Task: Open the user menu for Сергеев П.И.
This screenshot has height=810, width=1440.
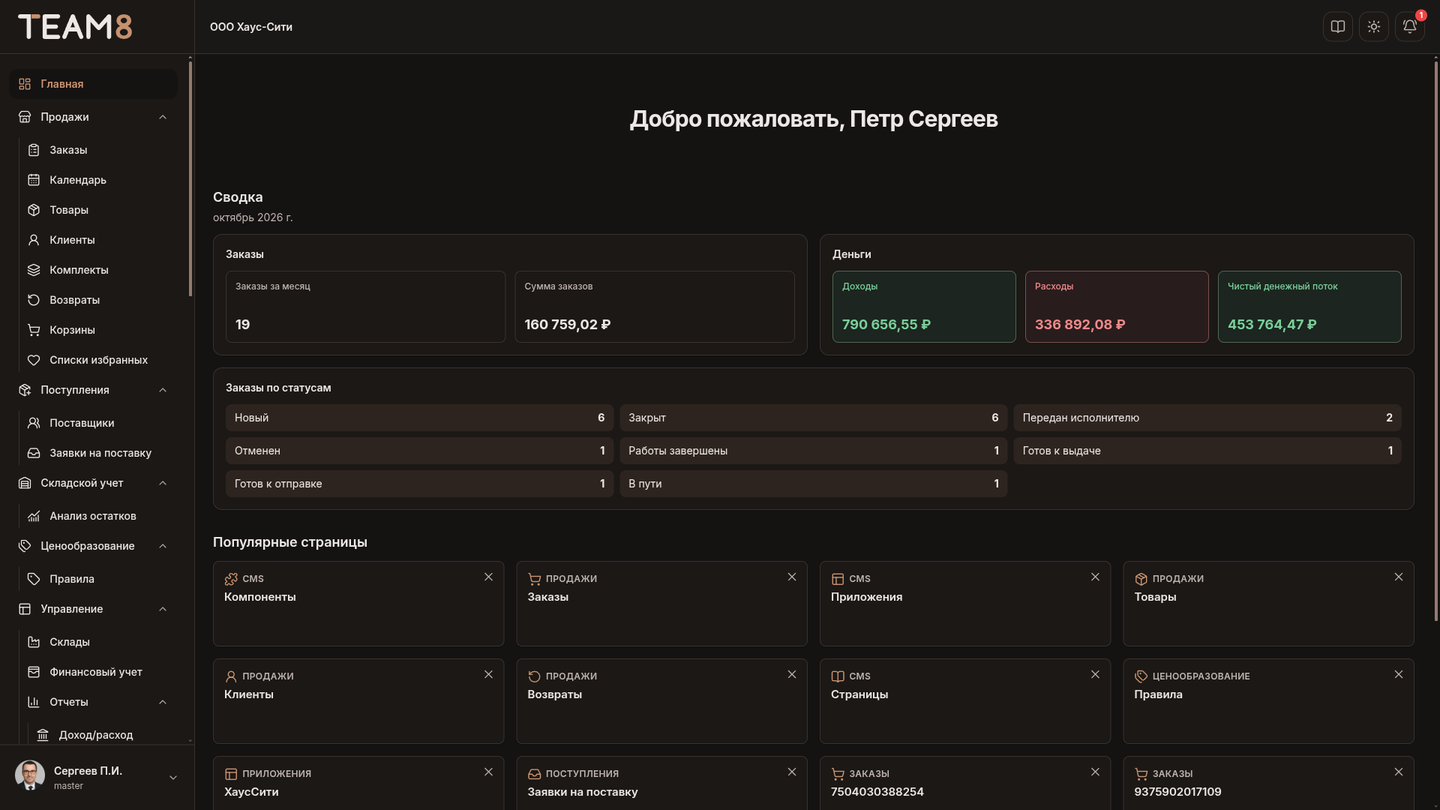Action: pos(97,777)
